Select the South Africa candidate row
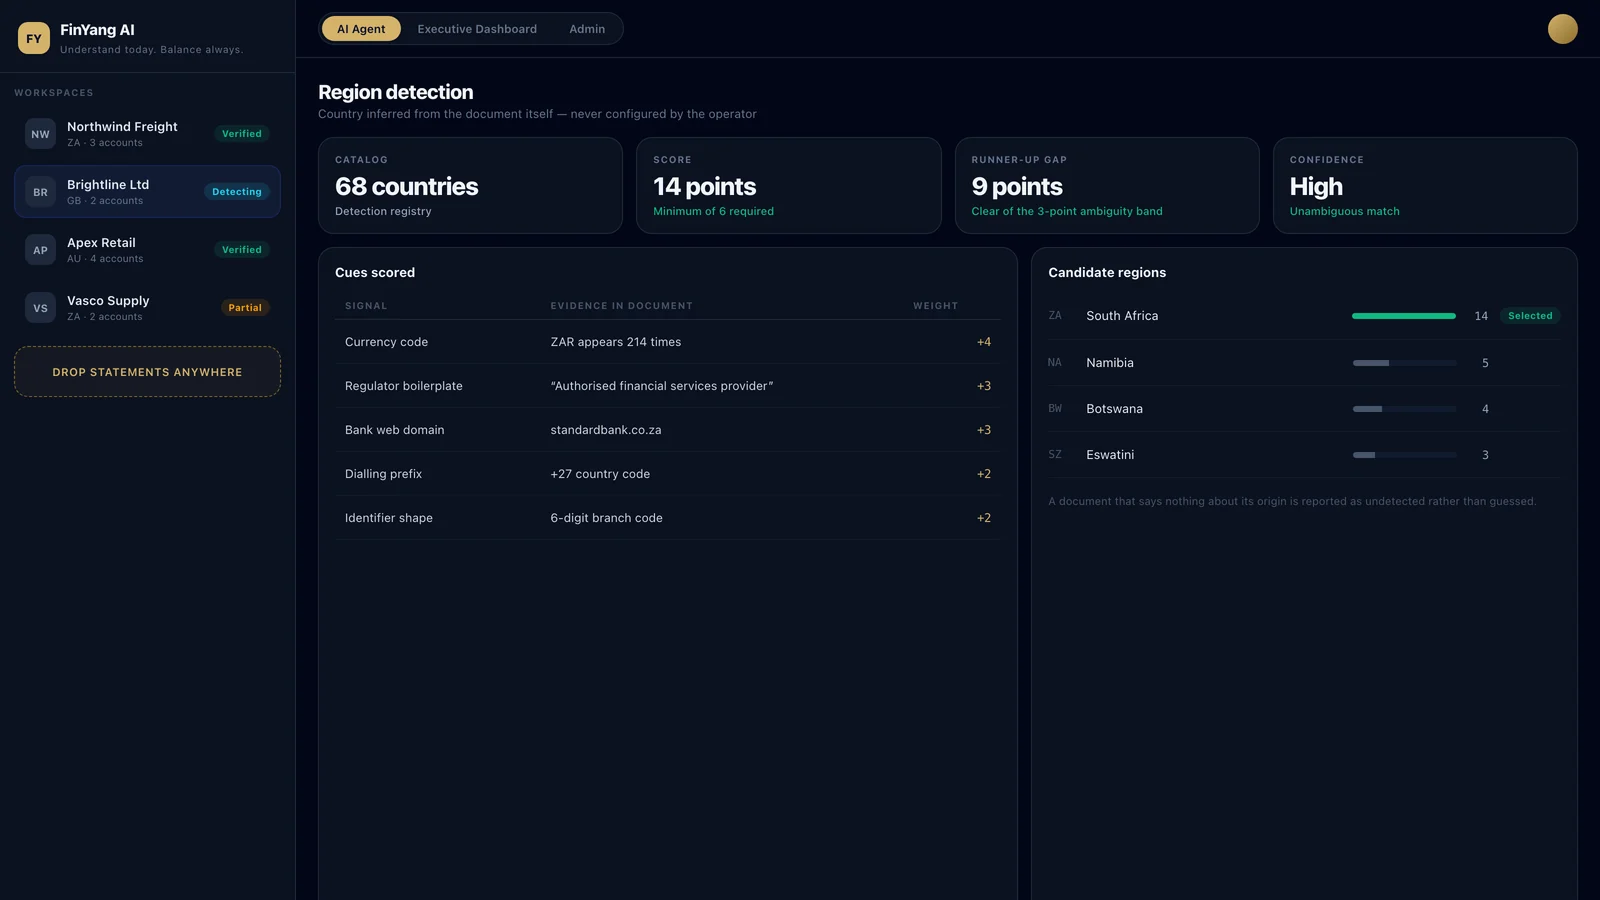The image size is (1600, 900). tap(1304, 316)
